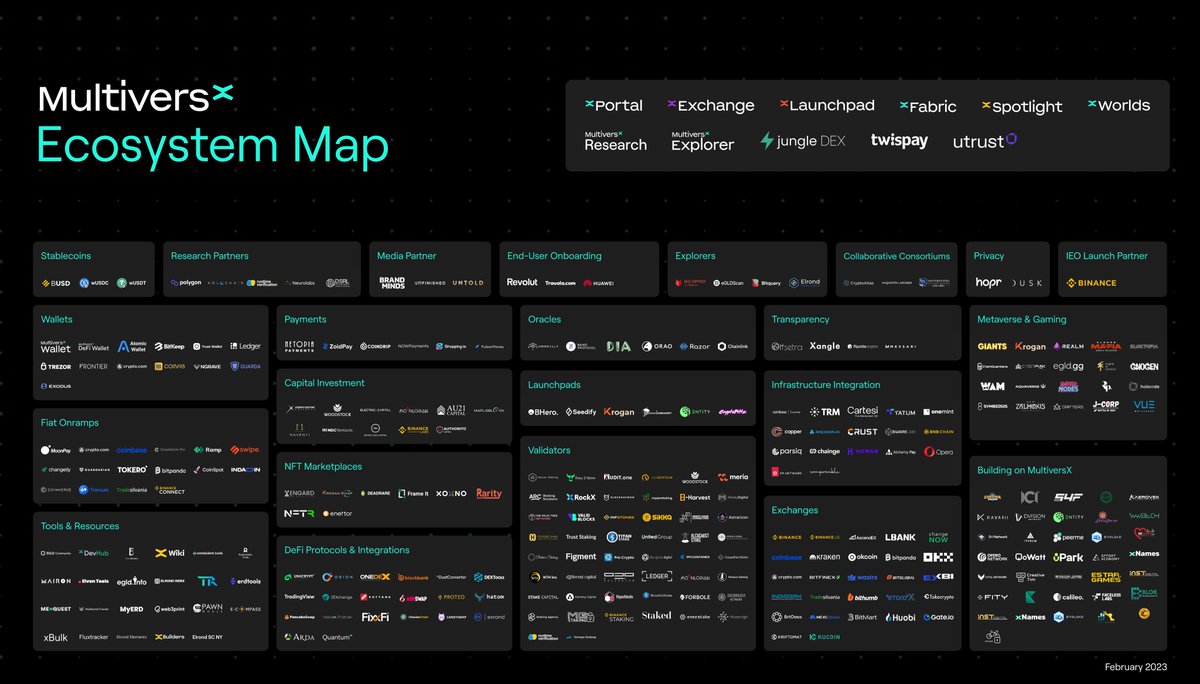
Task: Click the kraken logo in Exchanges
Action: point(825,557)
